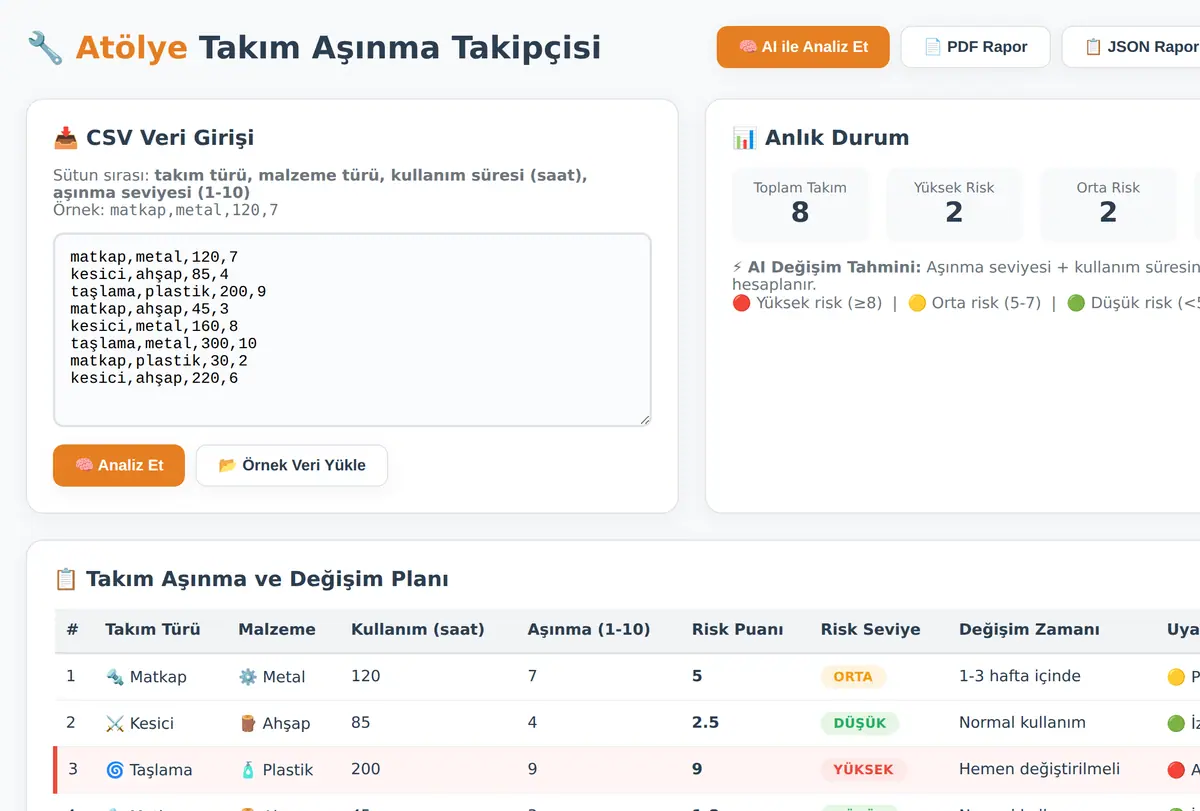Run the orange Analiz Et button
Screen dimensions: 1200x811
click(x=119, y=465)
